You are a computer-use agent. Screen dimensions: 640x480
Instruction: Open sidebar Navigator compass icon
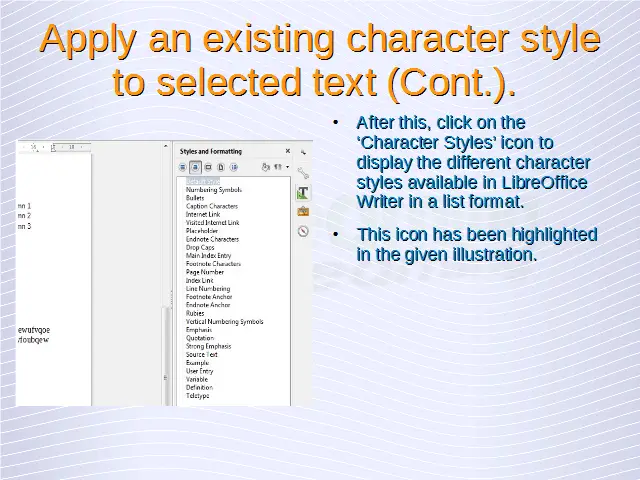[302, 231]
